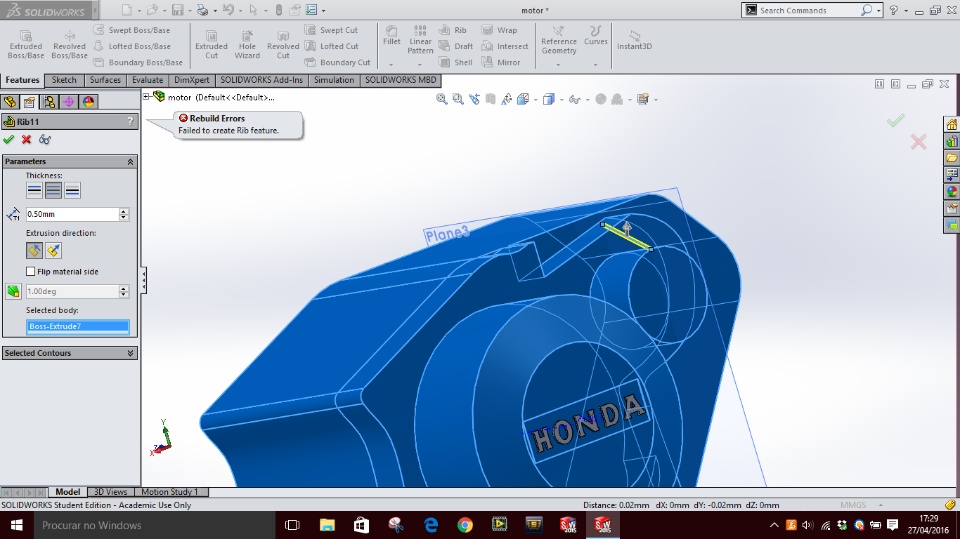Select the Mirror tool
The width and height of the screenshot is (960, 539).
(x=501, y=62)
